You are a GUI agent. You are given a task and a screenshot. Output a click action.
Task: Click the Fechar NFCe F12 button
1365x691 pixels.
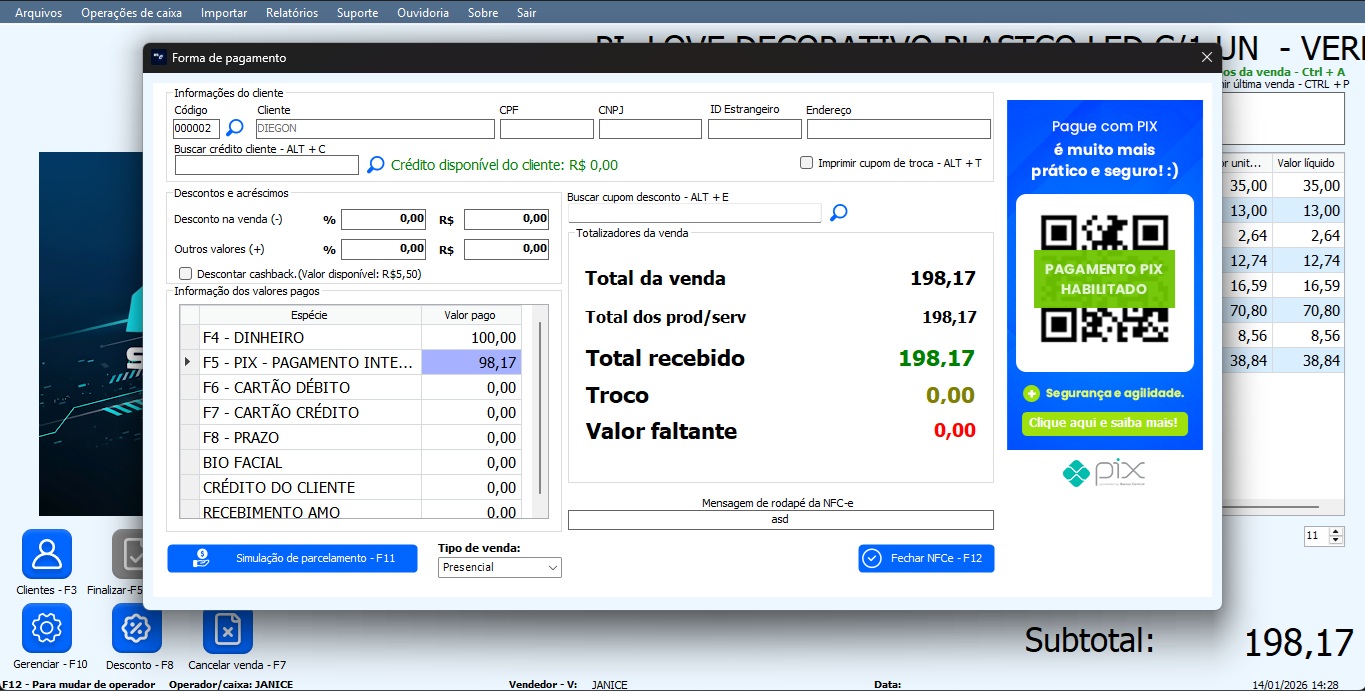coord(926,558)
